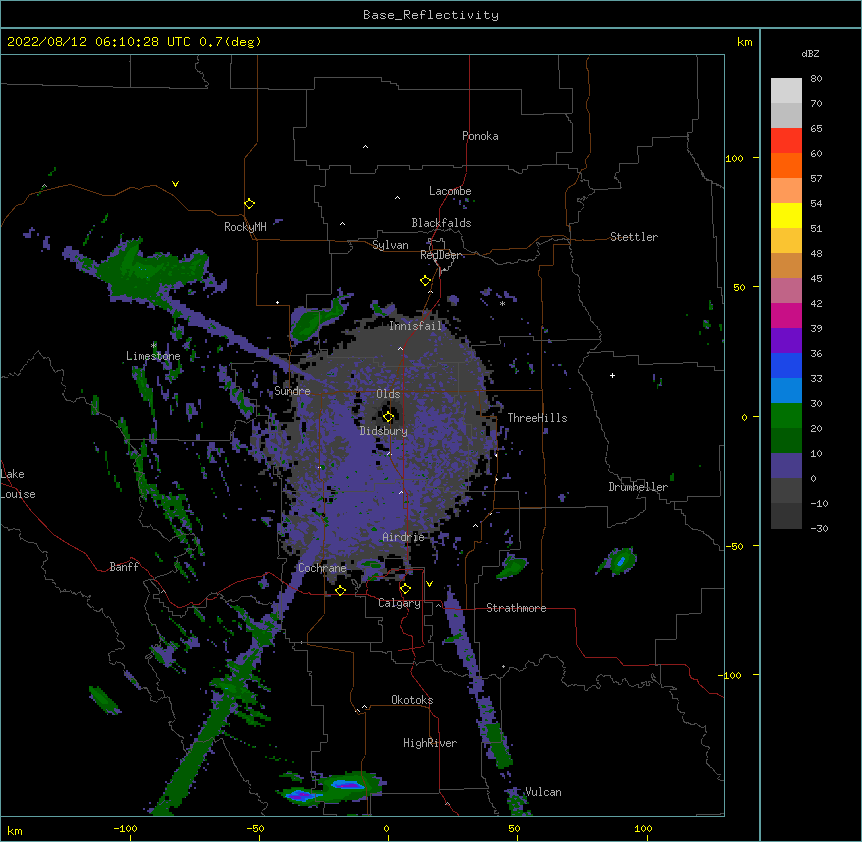Click the yellow v marker north of Limestone
Image resolution: width=862 pixels, height=842 pixels.
tap(175, 184)
